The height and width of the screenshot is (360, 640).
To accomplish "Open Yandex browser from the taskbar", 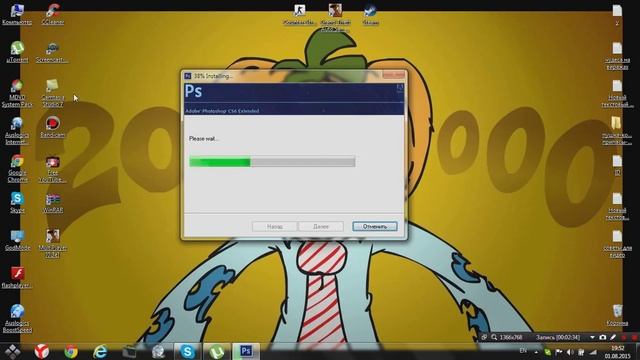I will coord(42,351).
